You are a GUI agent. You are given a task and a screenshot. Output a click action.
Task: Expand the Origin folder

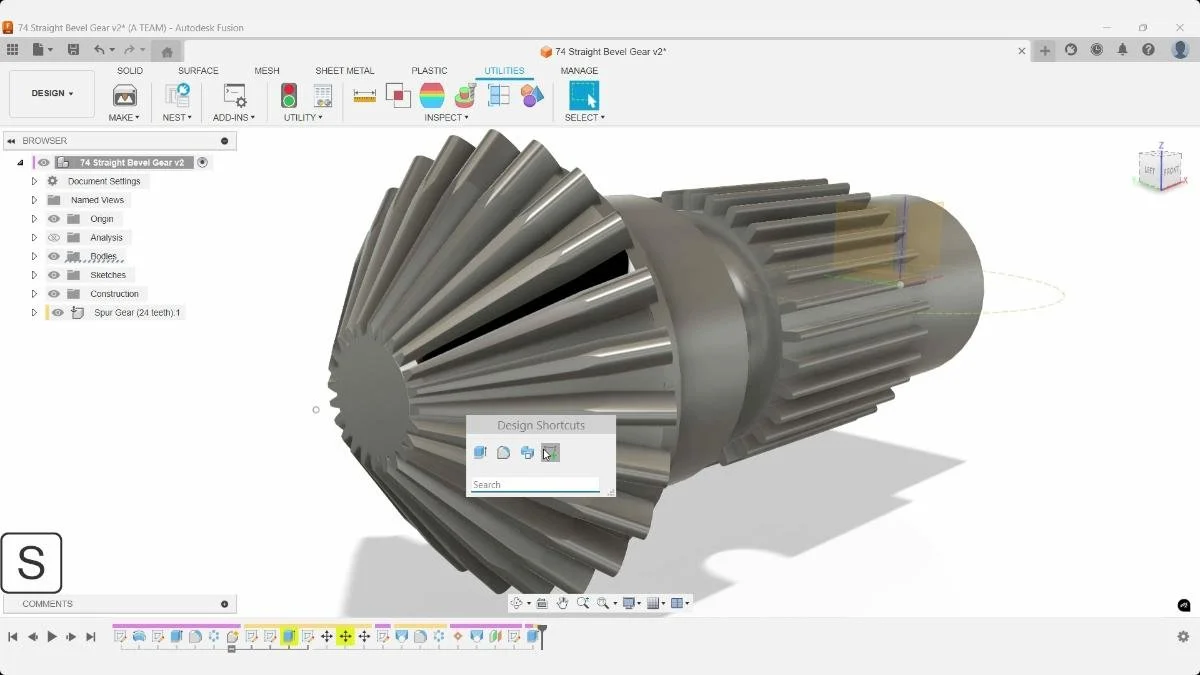34,219
